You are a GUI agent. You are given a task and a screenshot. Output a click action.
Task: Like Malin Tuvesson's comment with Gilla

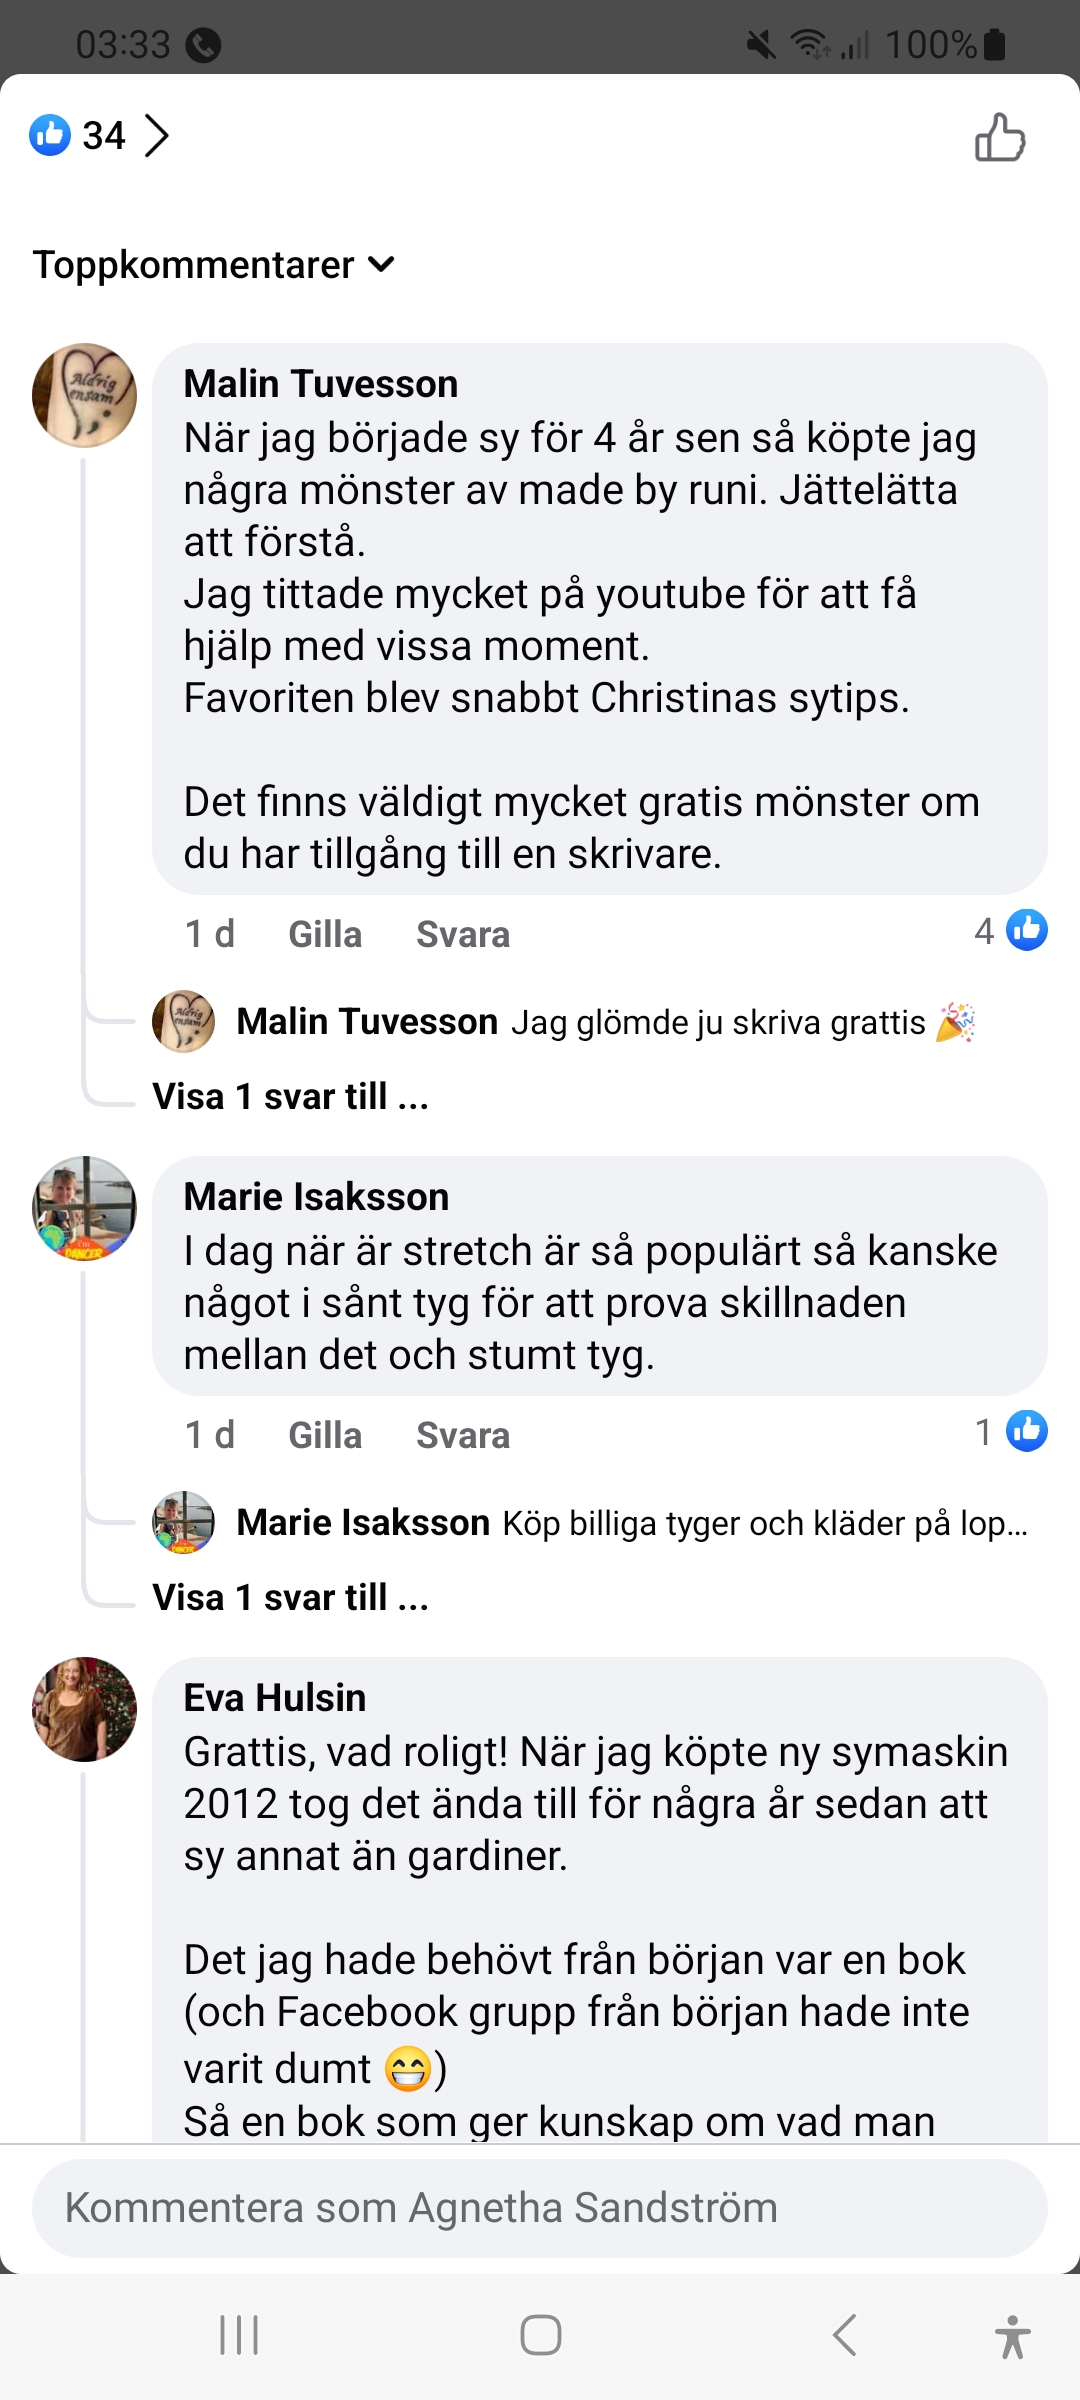(325, 935)
